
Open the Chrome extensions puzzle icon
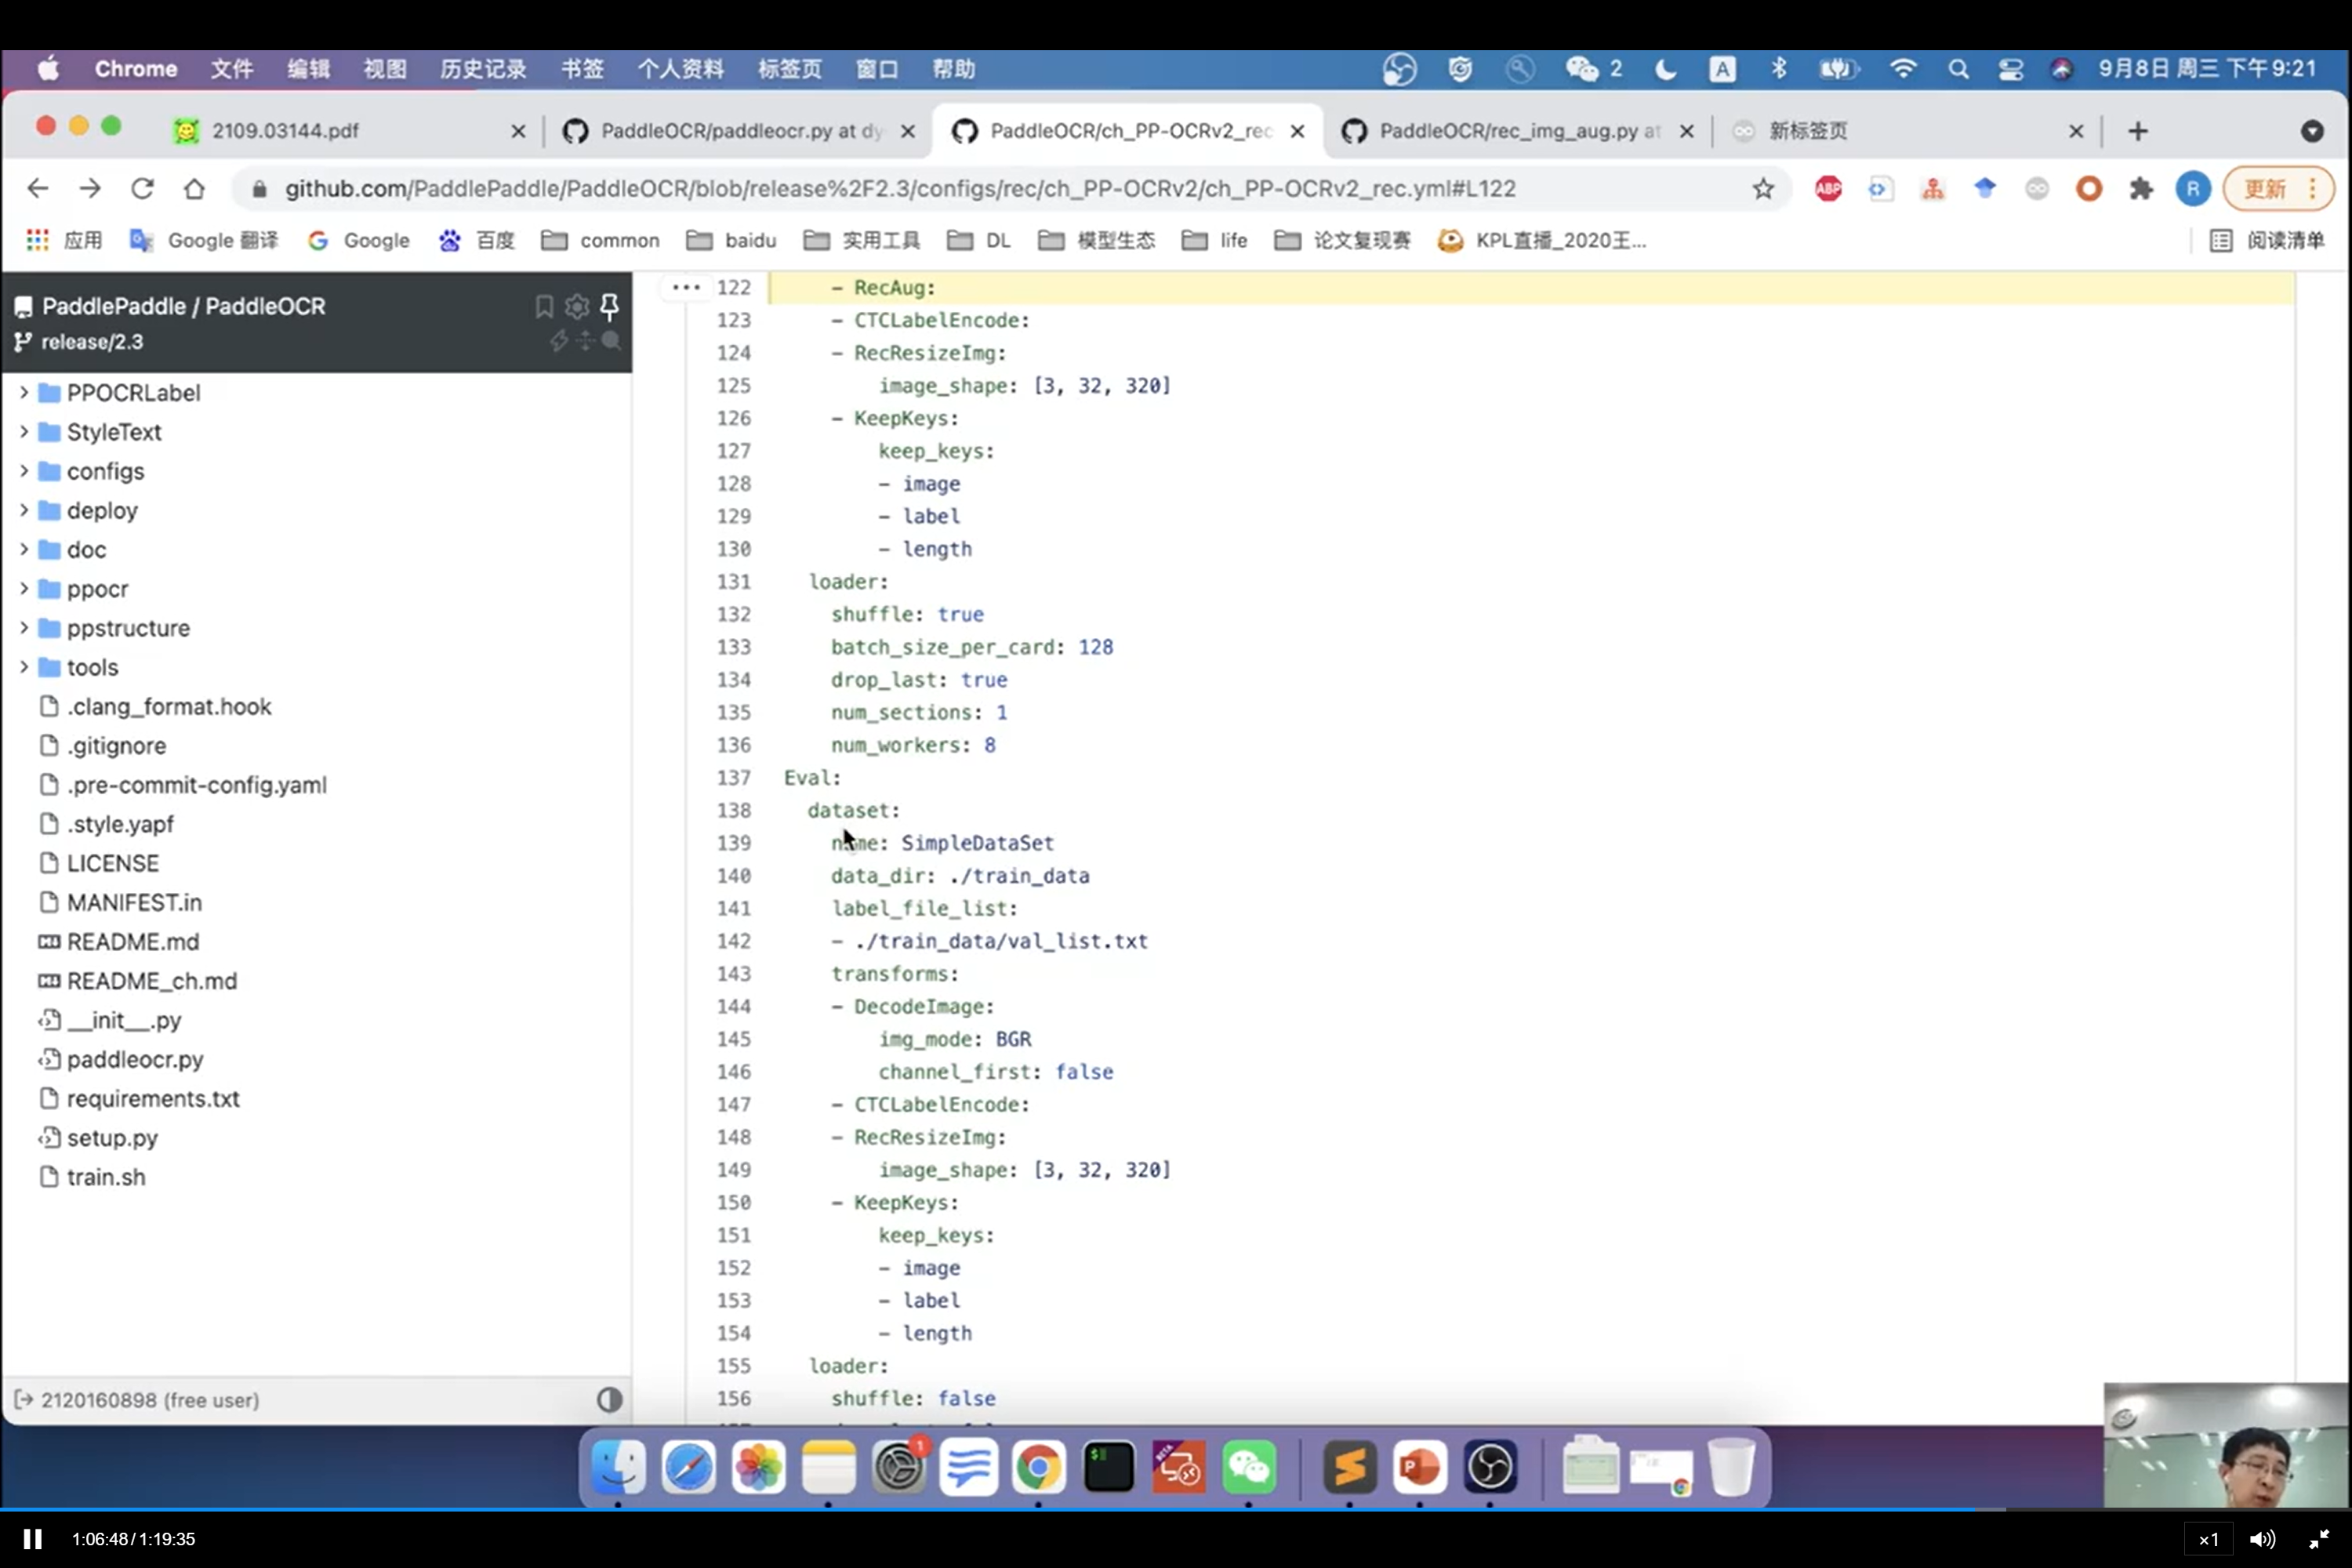2141,189
